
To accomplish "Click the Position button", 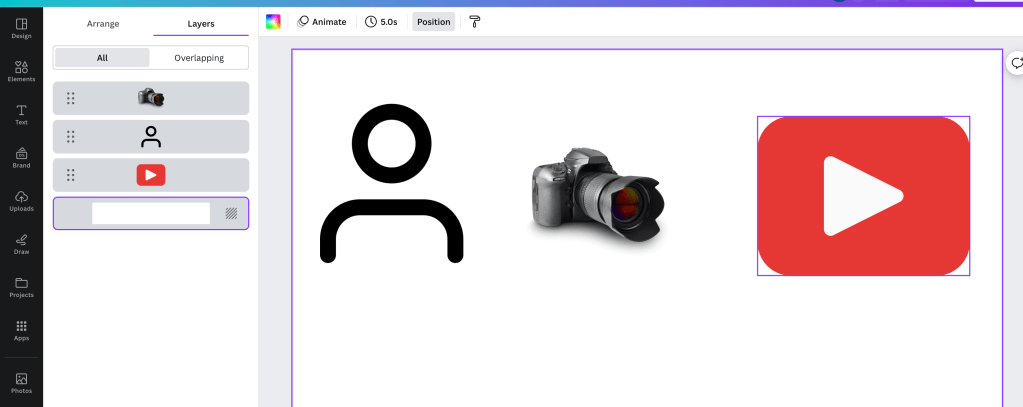I will (x=434, y=22).
